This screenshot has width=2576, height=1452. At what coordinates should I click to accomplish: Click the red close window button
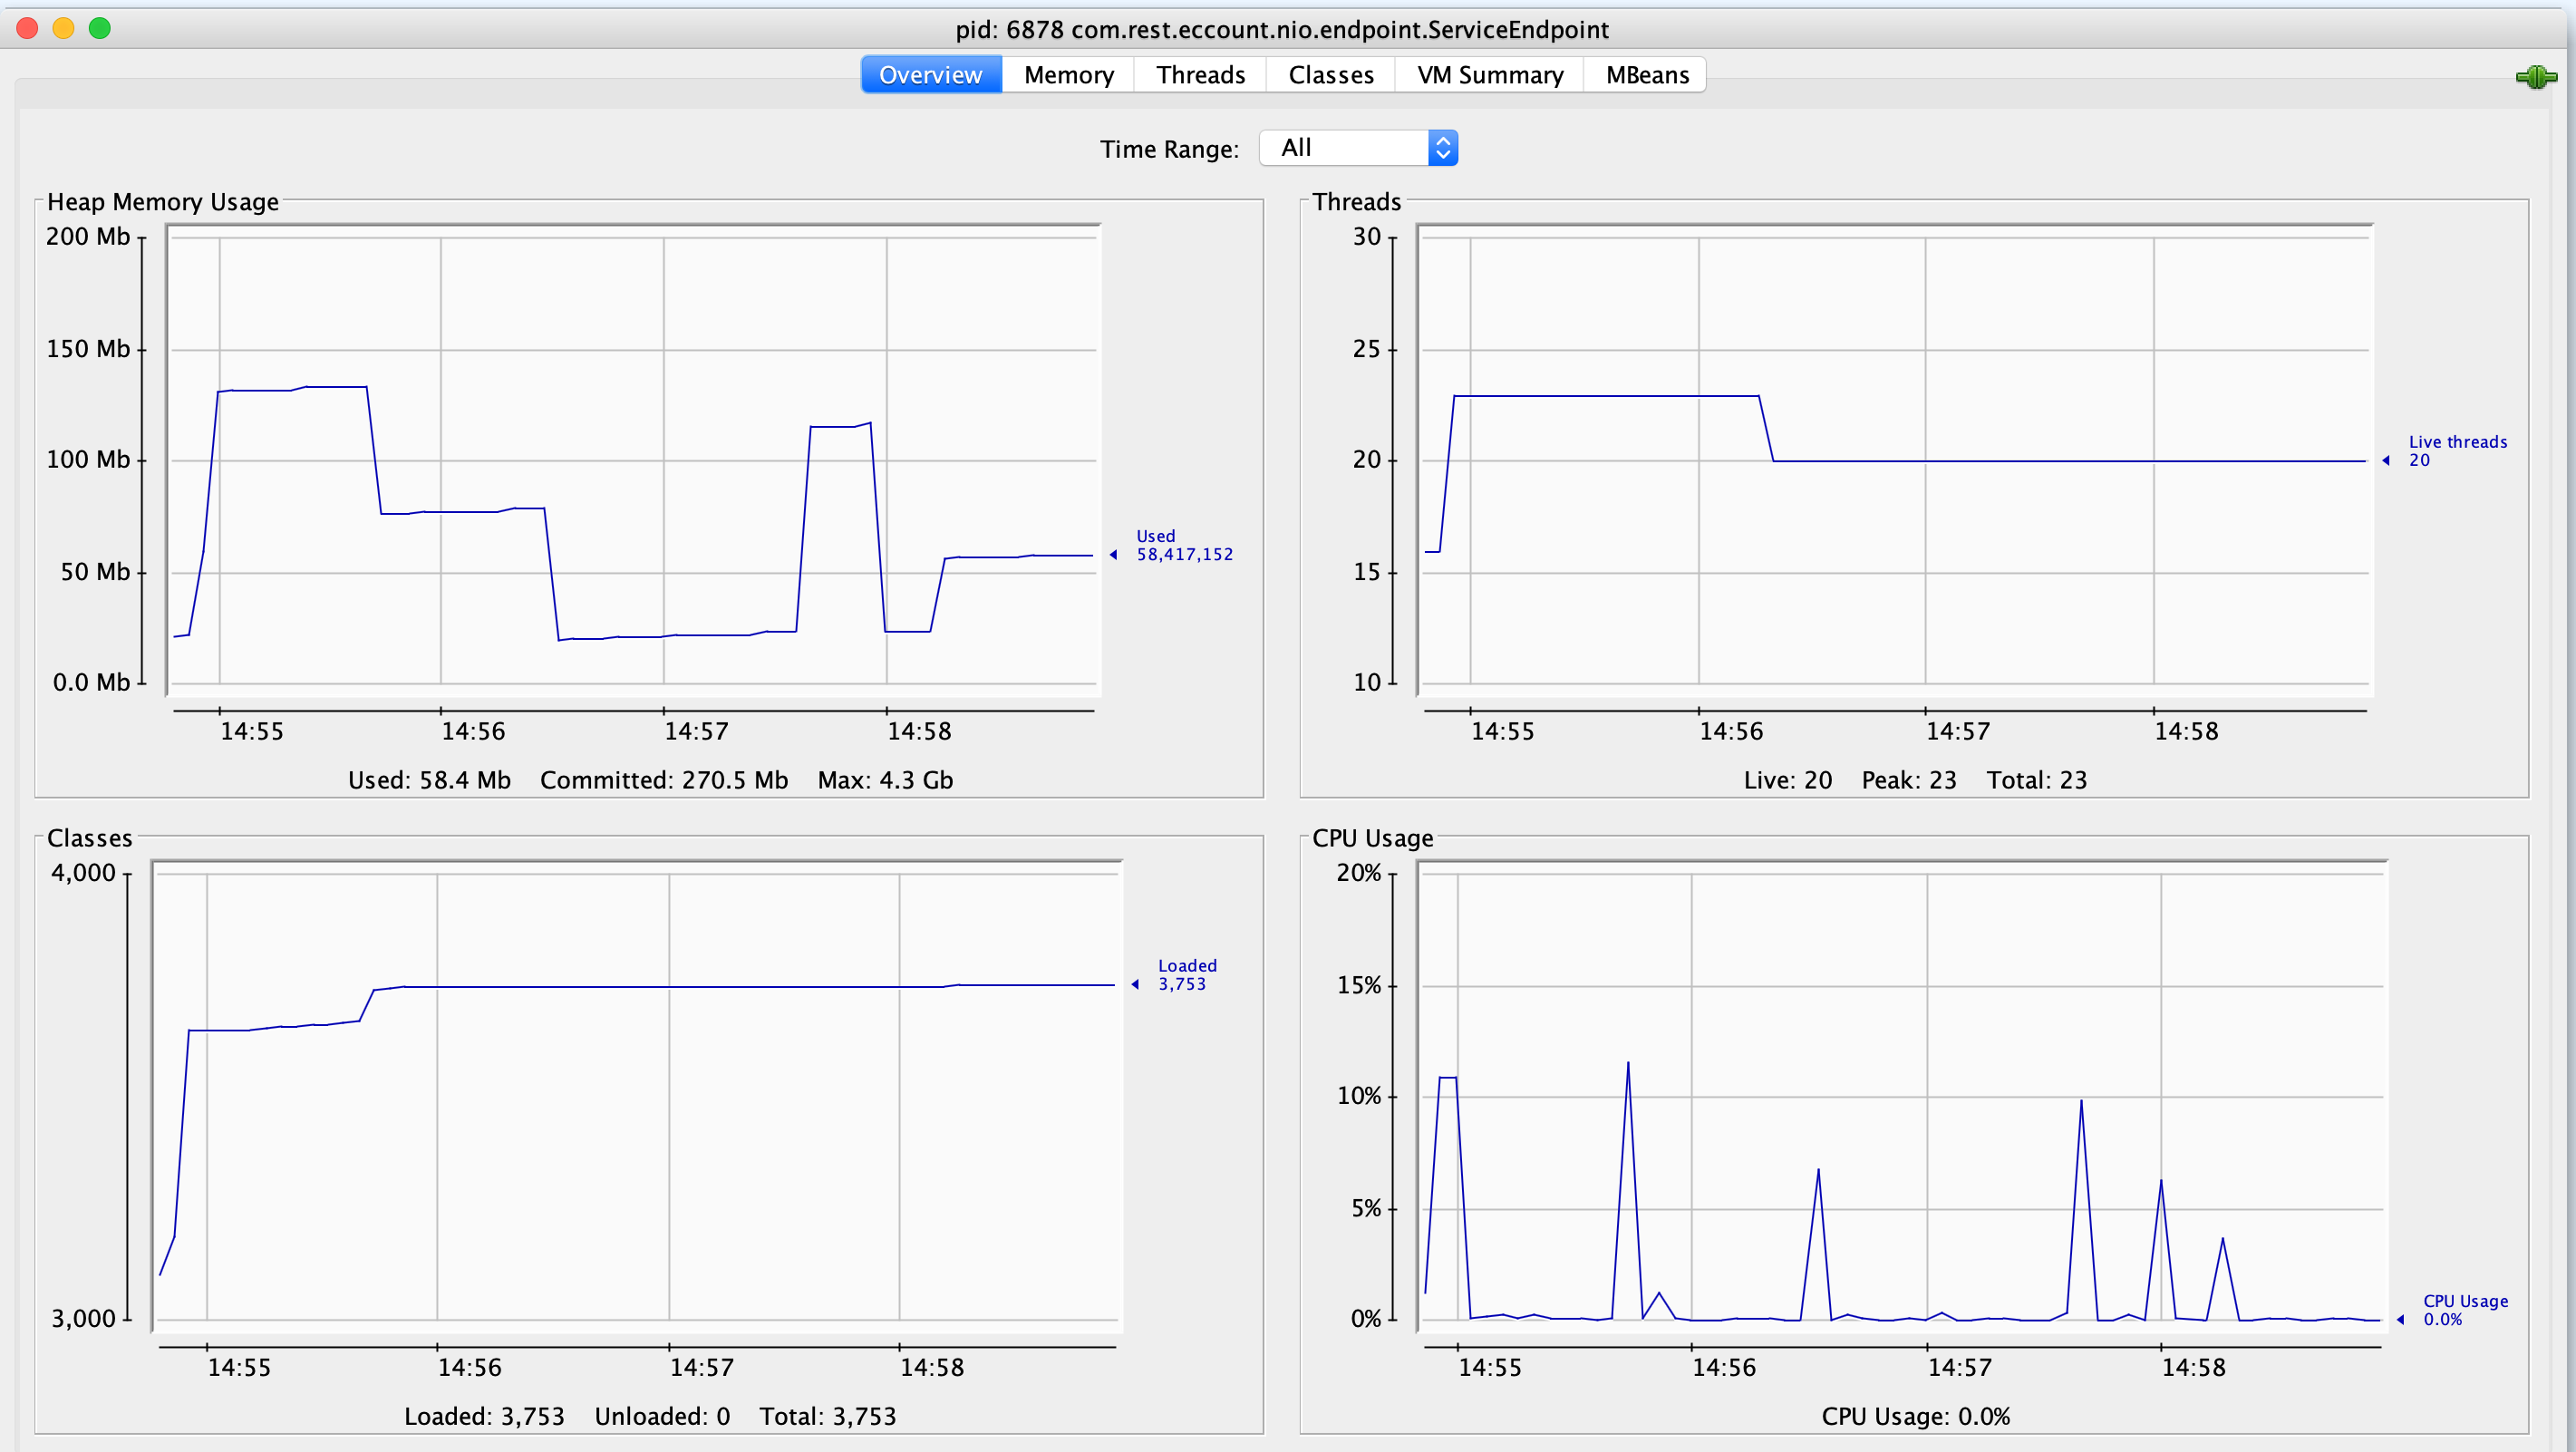28,28
